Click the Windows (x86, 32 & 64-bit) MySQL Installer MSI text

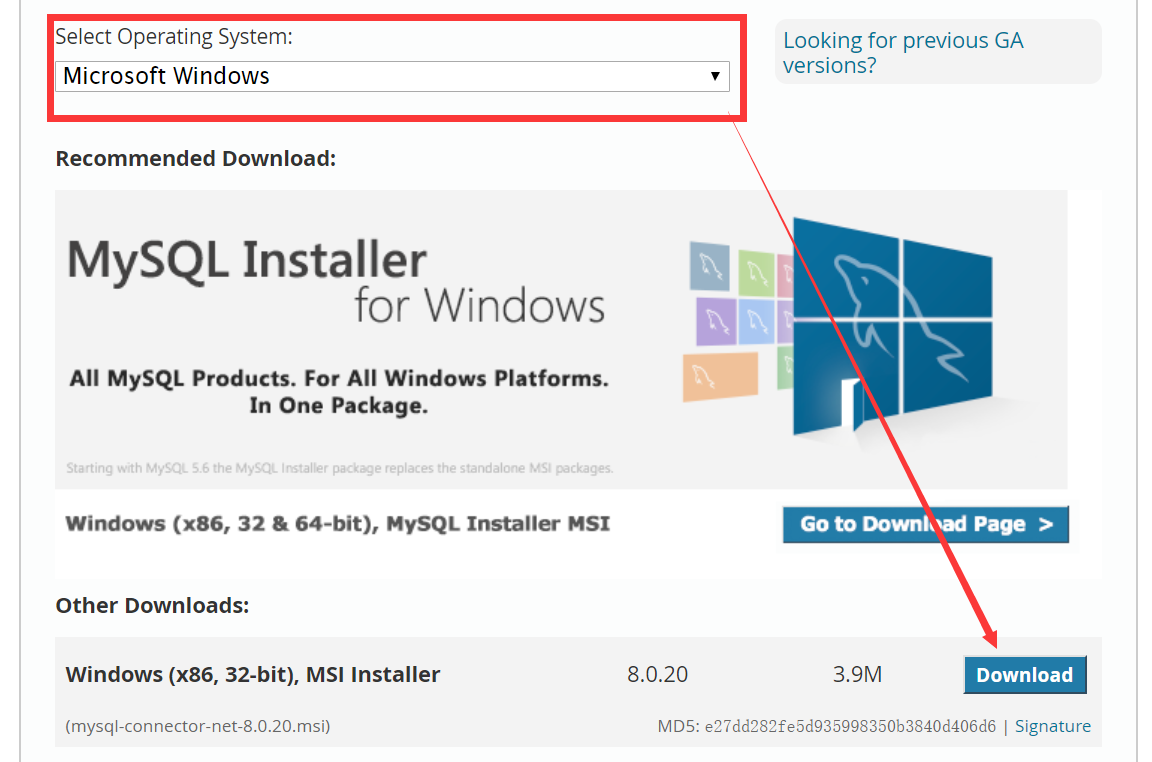[x=338, y=524]
